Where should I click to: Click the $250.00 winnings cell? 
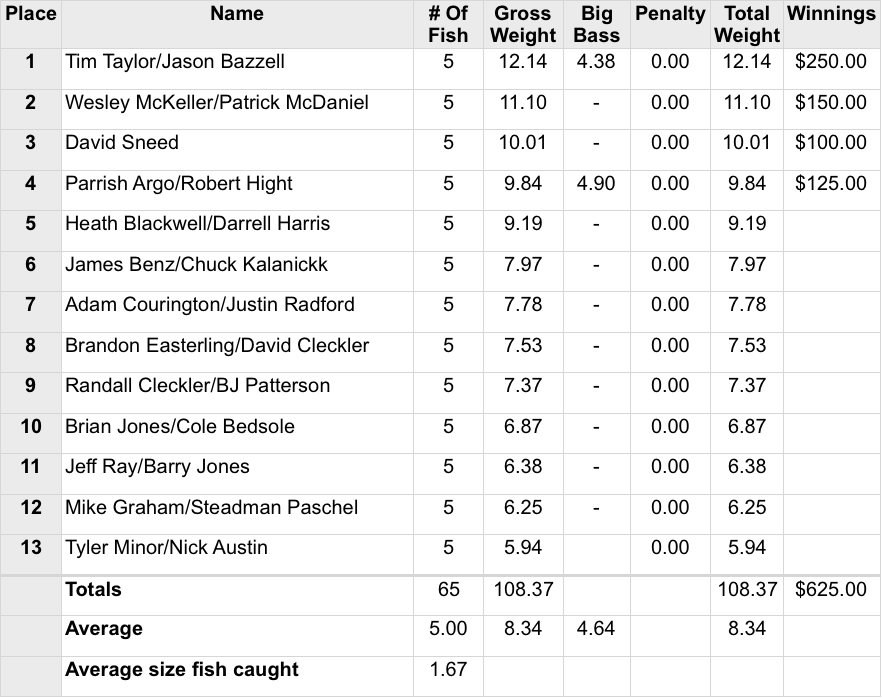[831, 62]
